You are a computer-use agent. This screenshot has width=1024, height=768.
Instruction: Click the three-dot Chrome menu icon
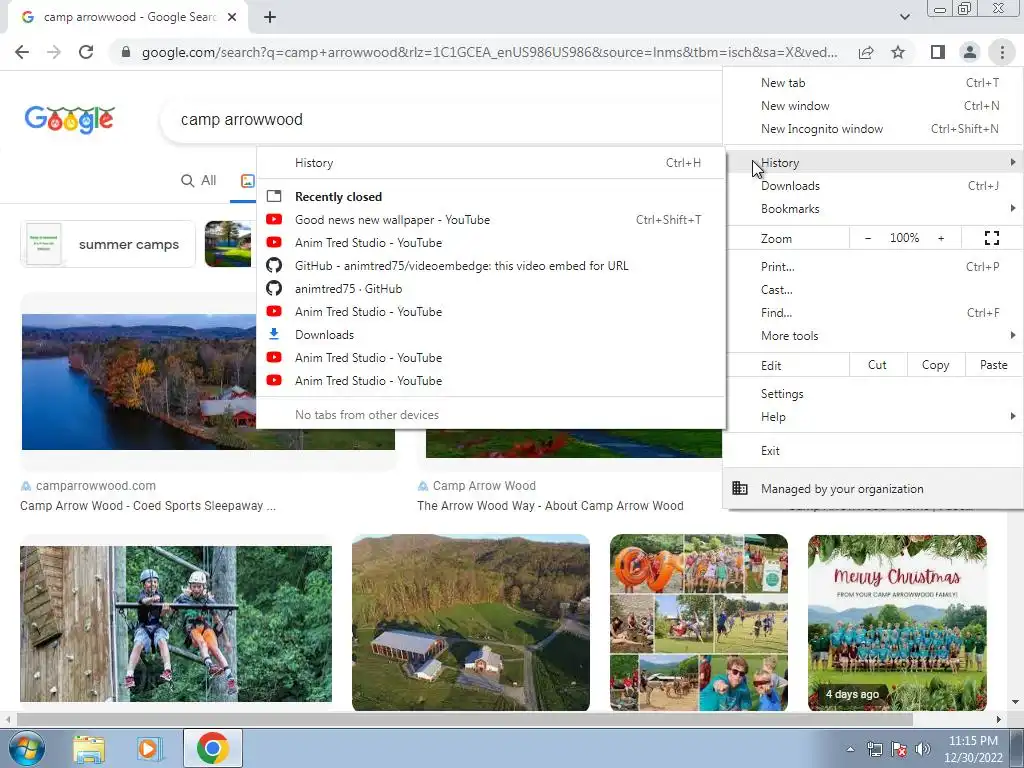point(1002,52)
